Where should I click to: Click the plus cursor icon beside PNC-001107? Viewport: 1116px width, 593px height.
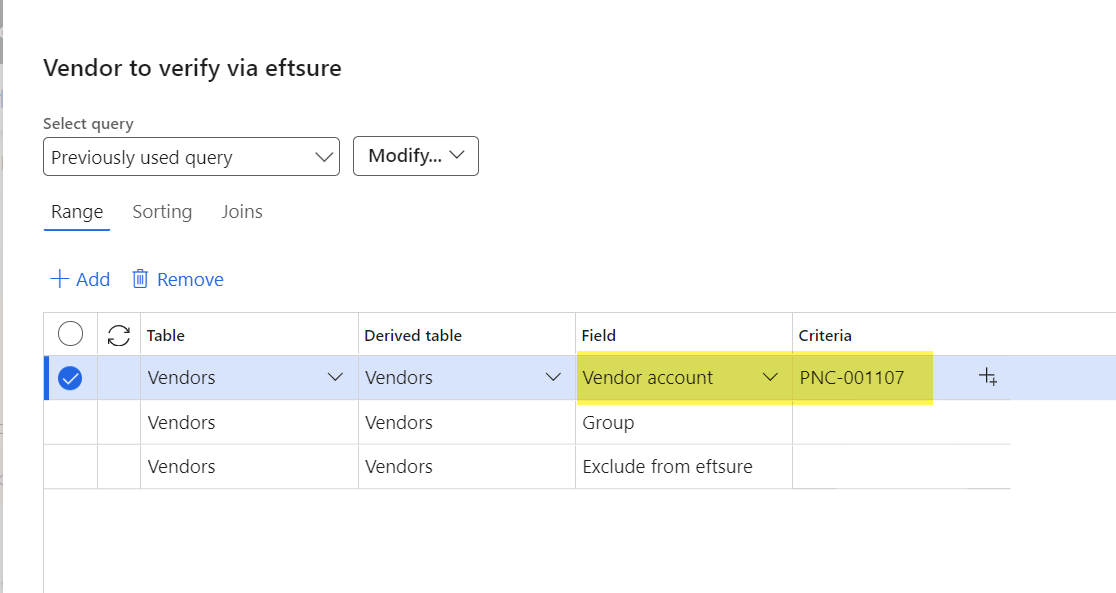coord(988,377)
